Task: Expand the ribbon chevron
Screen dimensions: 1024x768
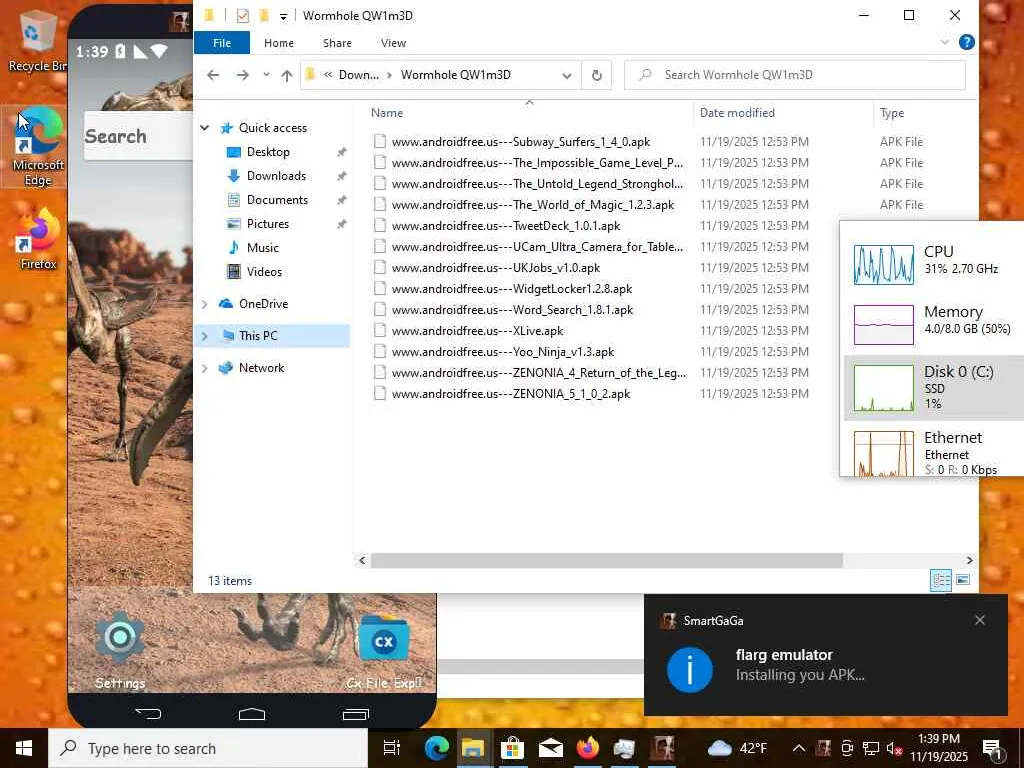Action: click(x=944, y=42)
